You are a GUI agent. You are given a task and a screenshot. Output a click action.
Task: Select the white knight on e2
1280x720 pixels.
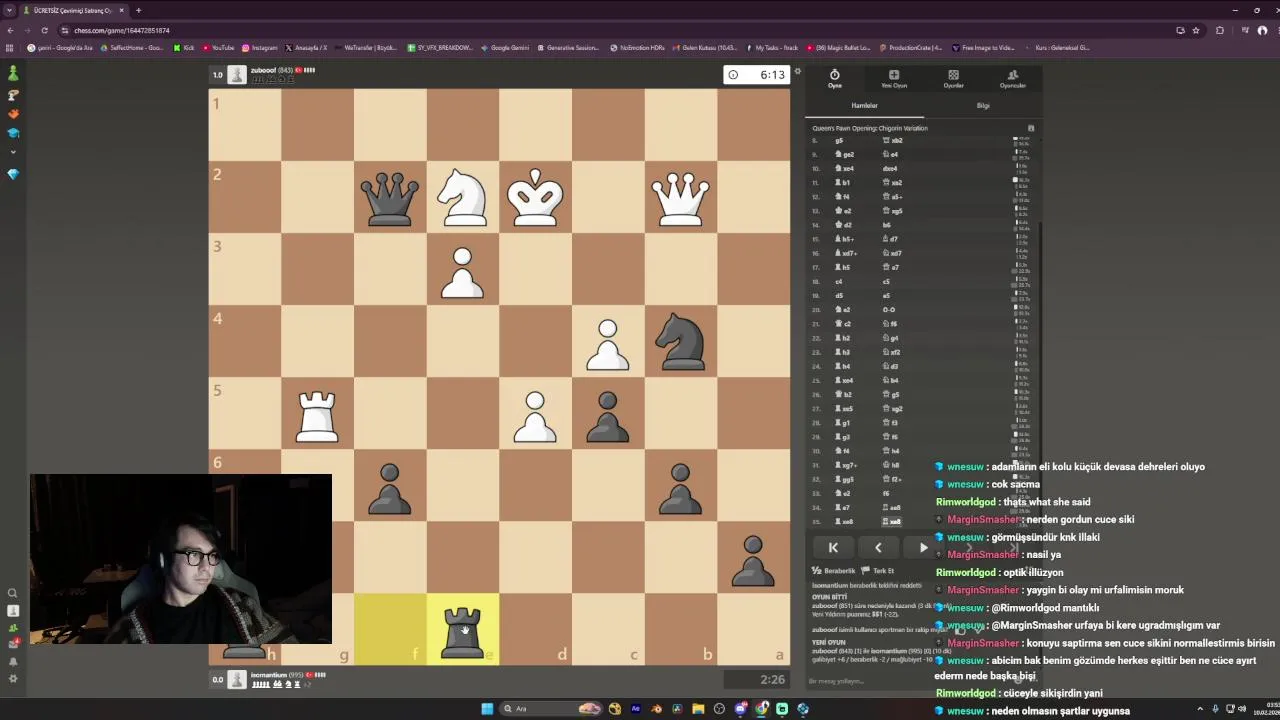463,197
